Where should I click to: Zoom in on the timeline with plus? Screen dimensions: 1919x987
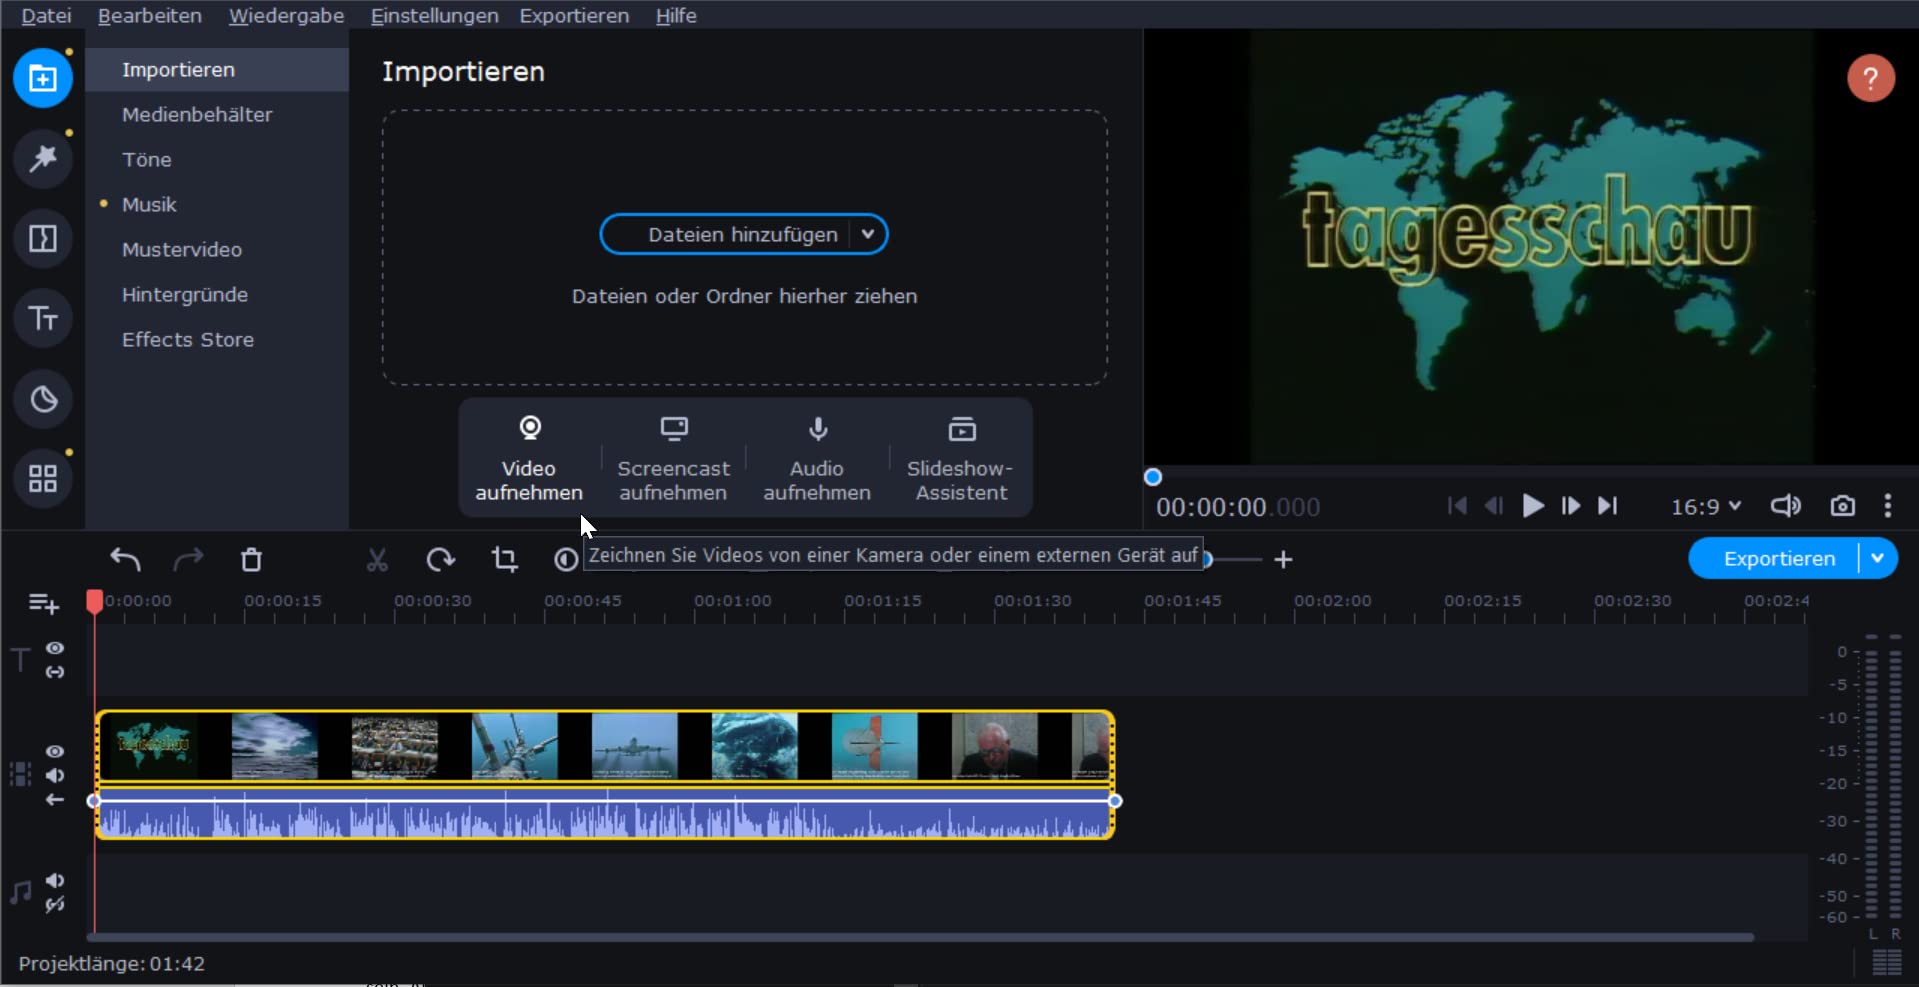click(x=1284, y=559)
